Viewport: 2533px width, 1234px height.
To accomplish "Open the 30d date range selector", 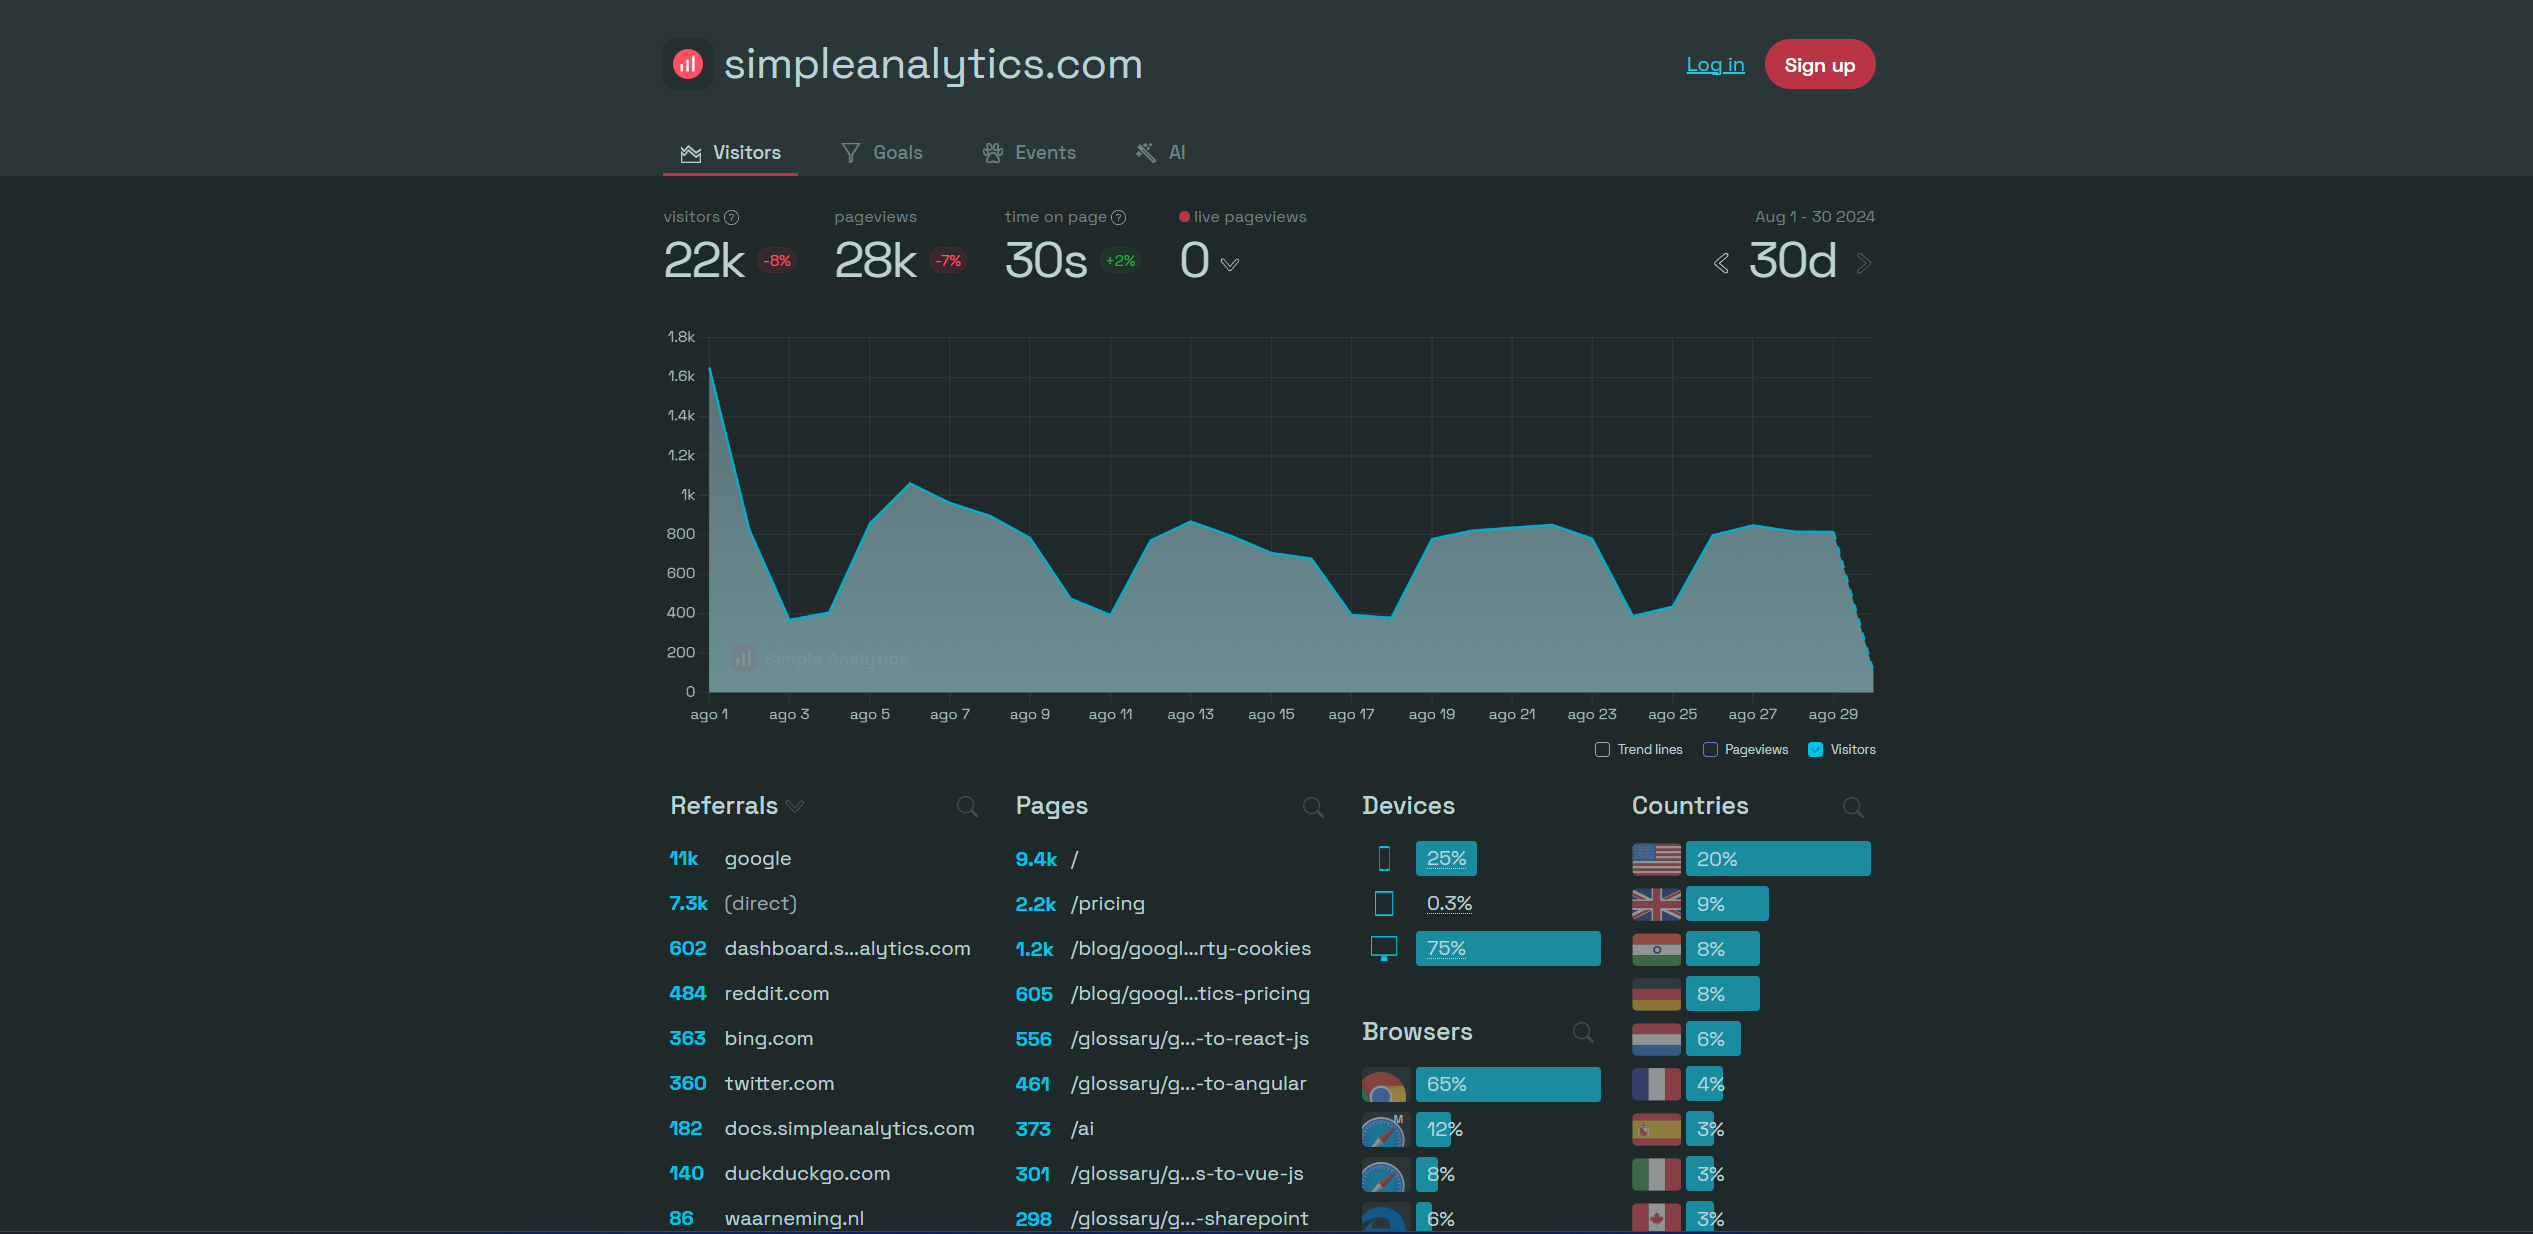I will click(1792, 262).
